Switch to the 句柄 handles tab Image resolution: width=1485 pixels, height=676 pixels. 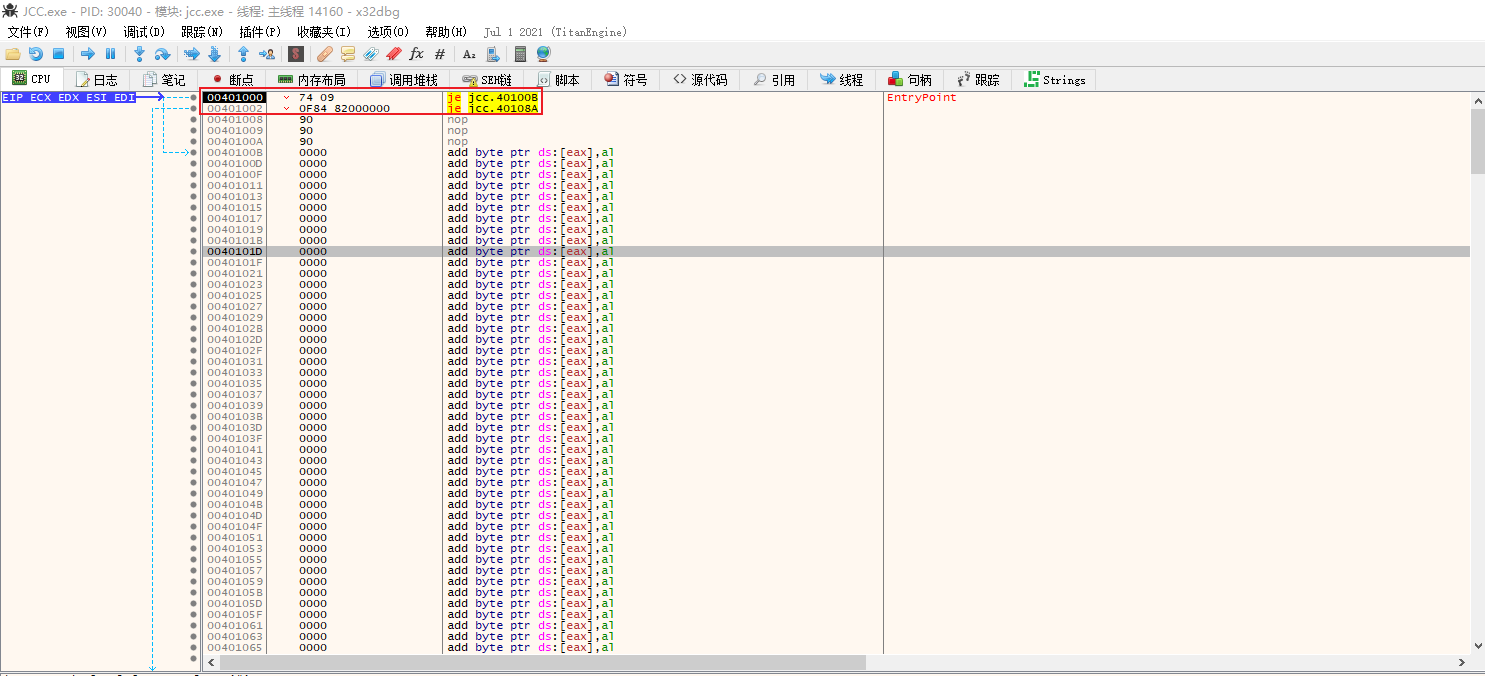tap(910, 80)
